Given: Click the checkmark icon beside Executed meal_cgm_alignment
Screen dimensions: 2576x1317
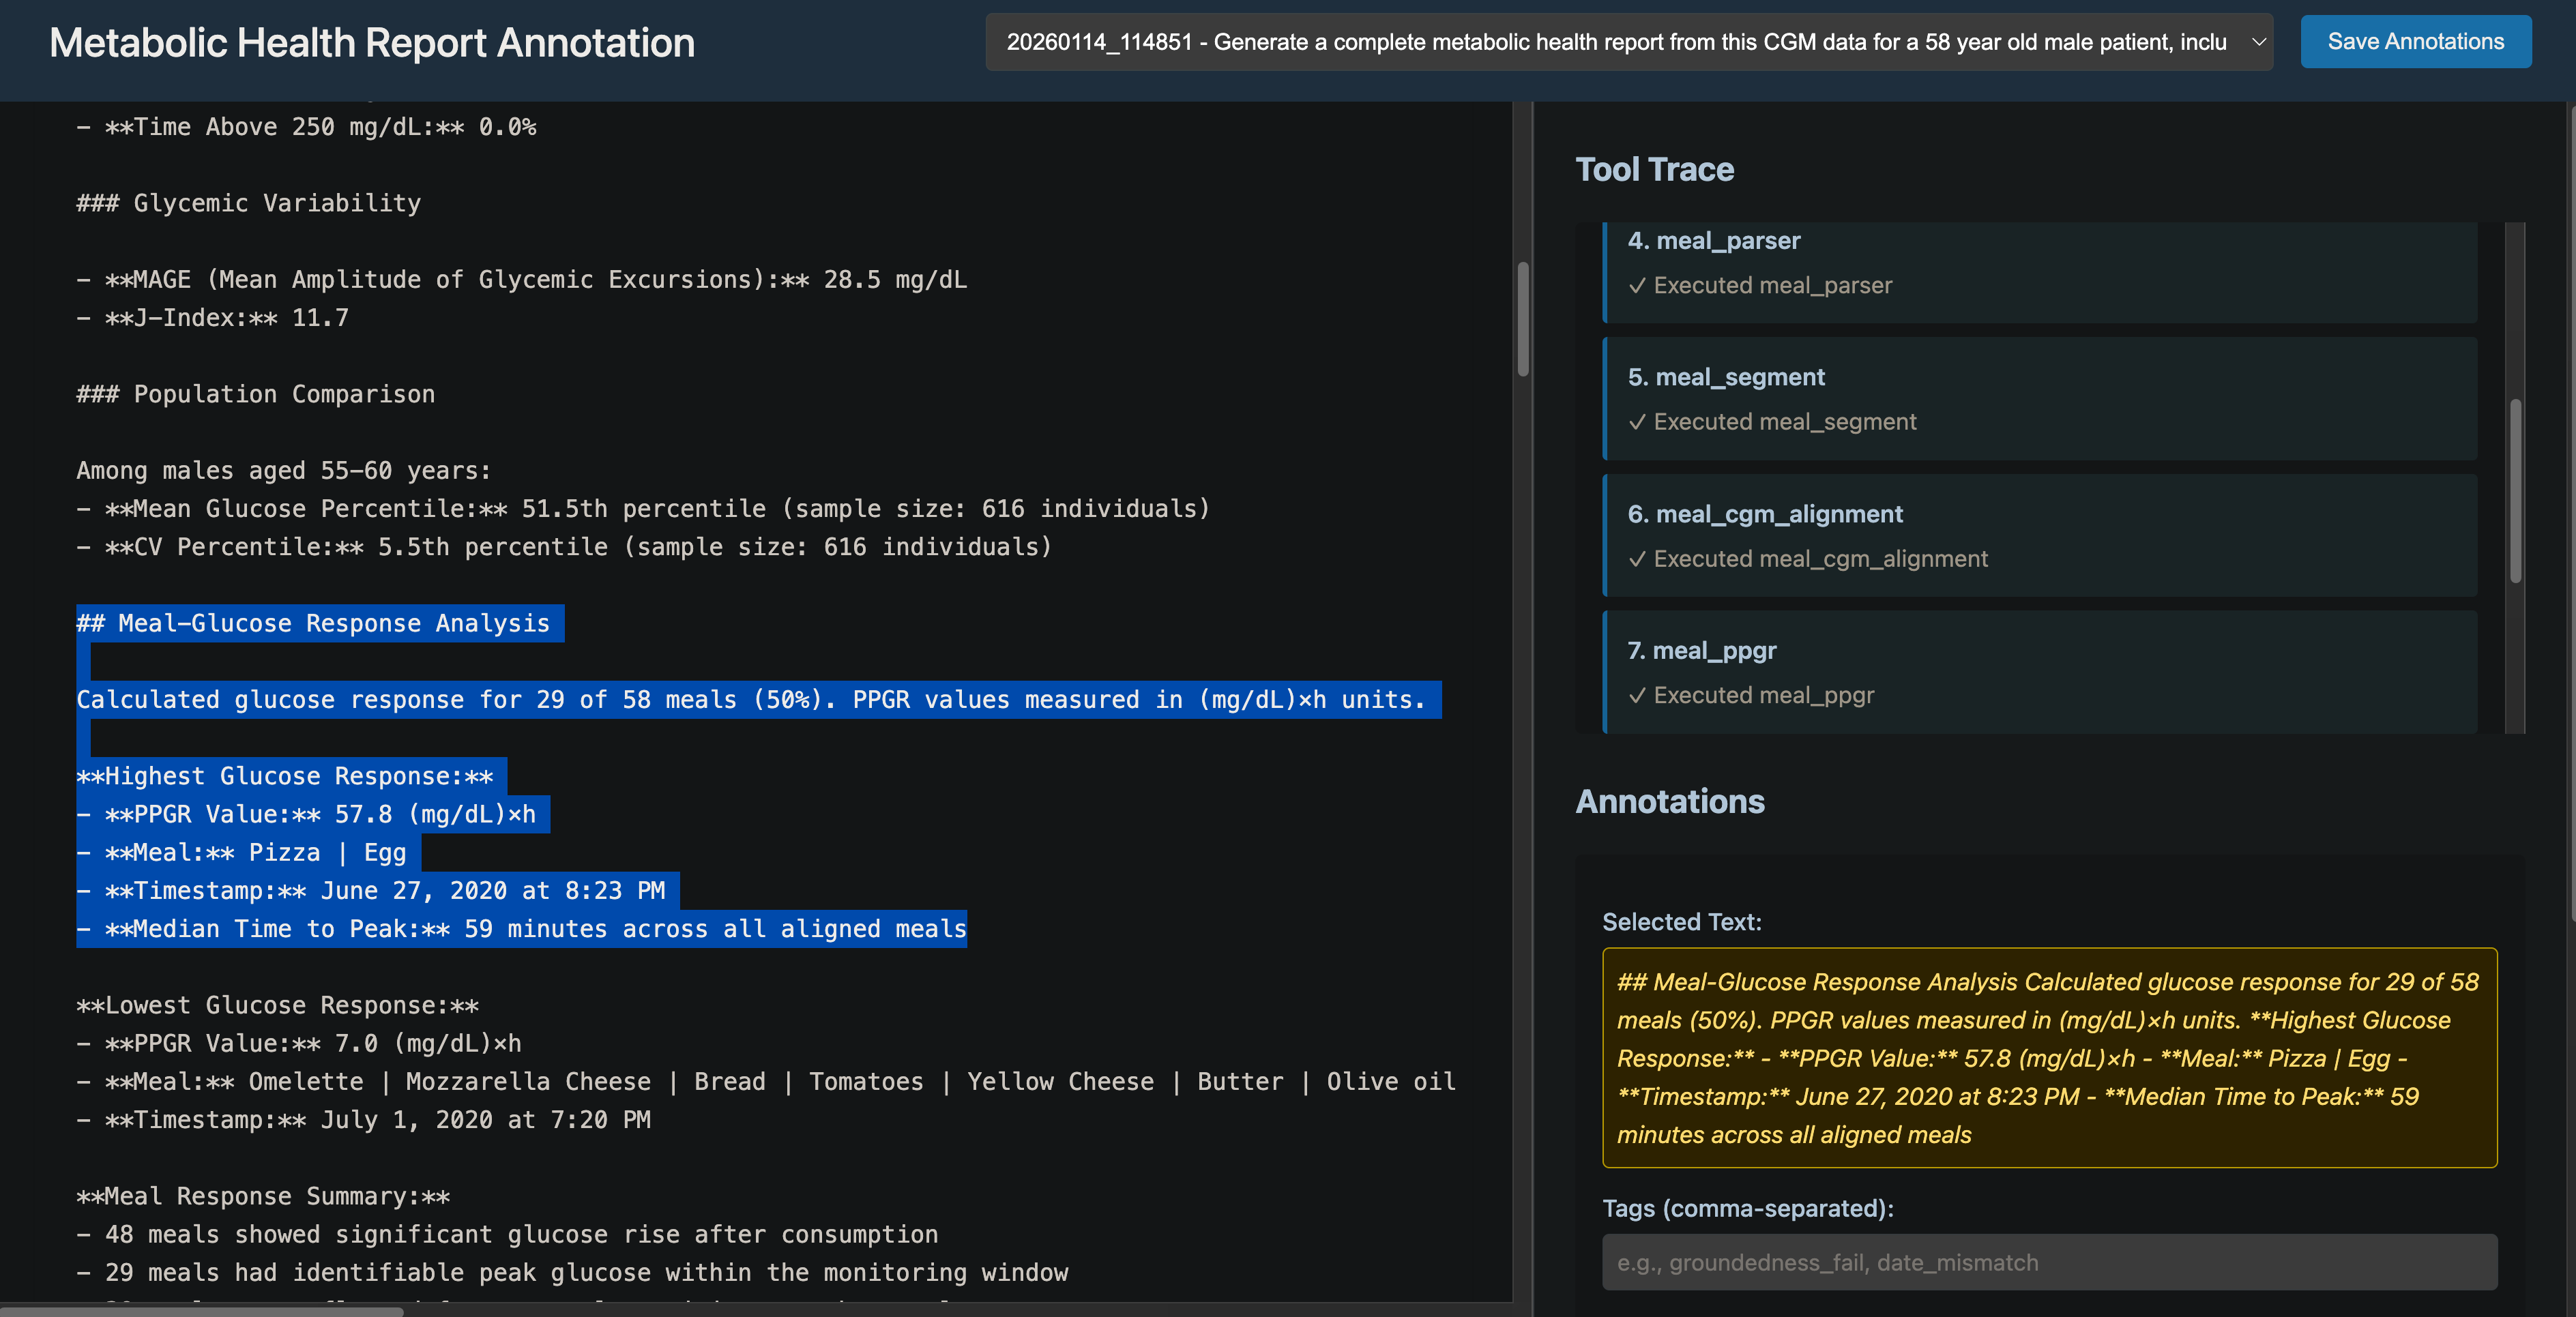Looking at the screenshot, I should point(1637,558).
